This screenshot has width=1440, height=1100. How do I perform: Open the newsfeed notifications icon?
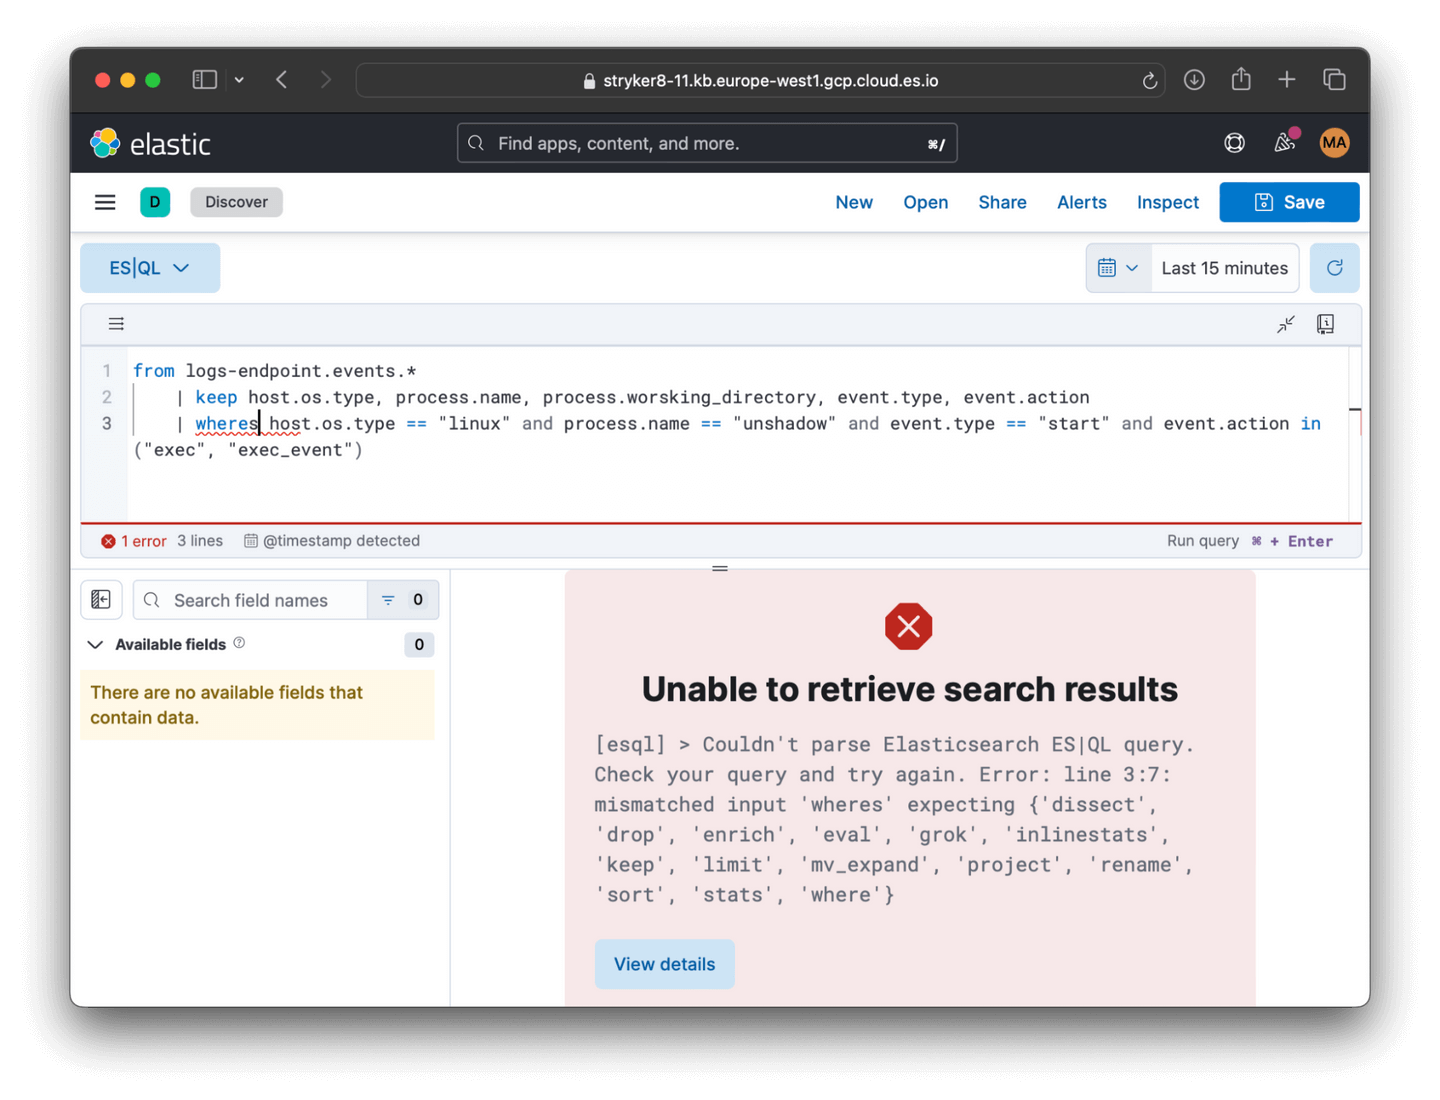coord(1285,143)
